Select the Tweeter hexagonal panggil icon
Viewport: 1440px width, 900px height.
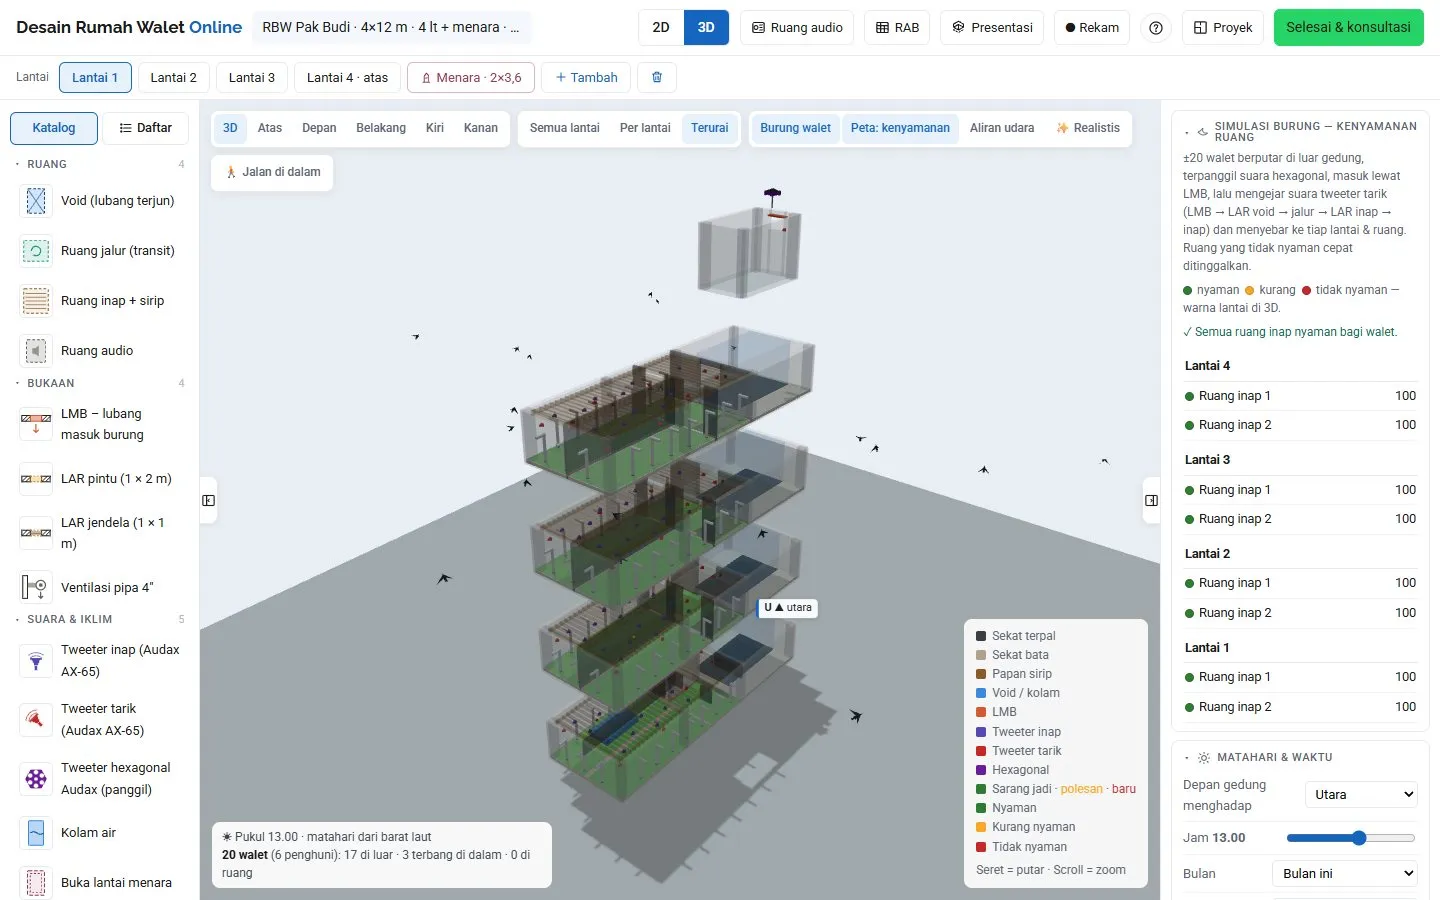click(36, 778)
